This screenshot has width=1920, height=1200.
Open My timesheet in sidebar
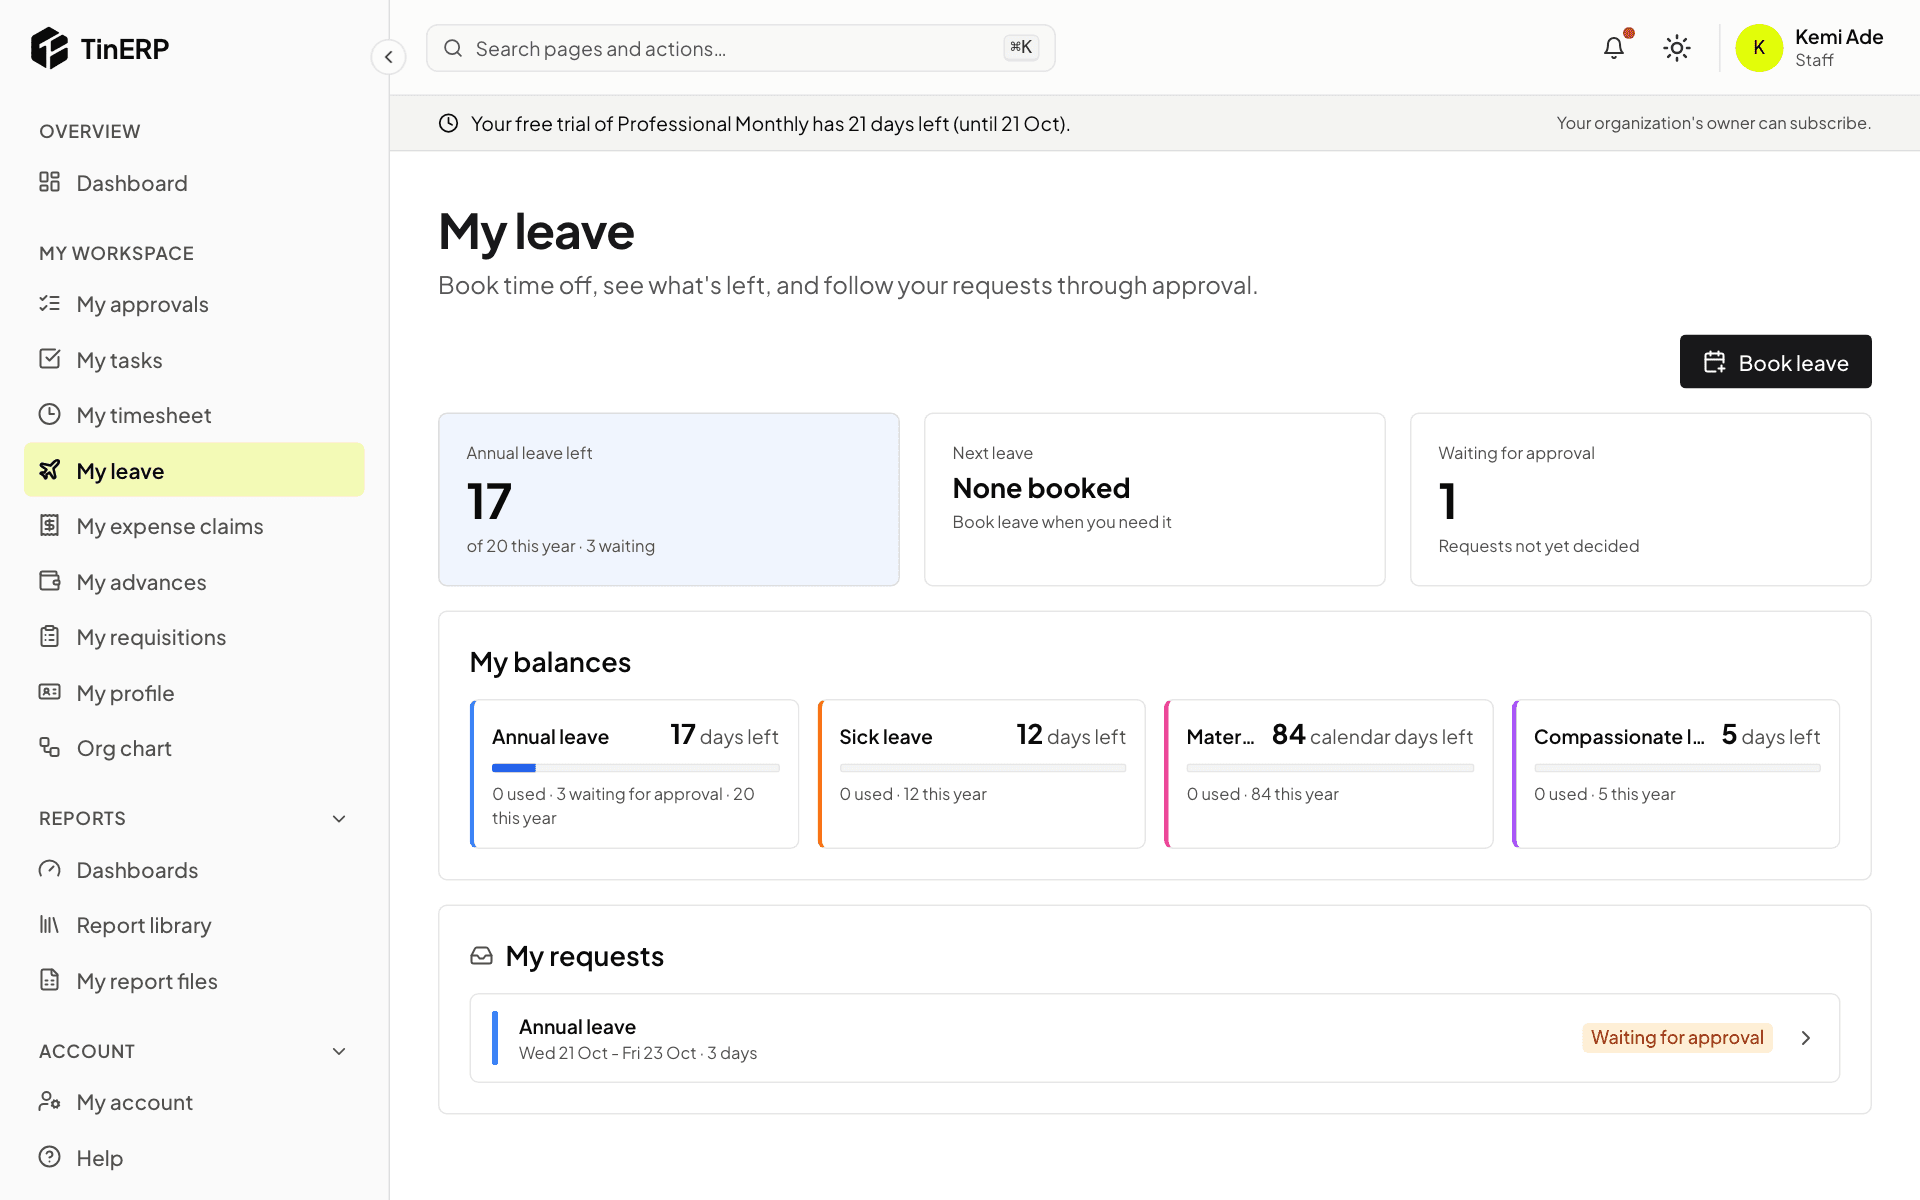[x=194, y=415]
